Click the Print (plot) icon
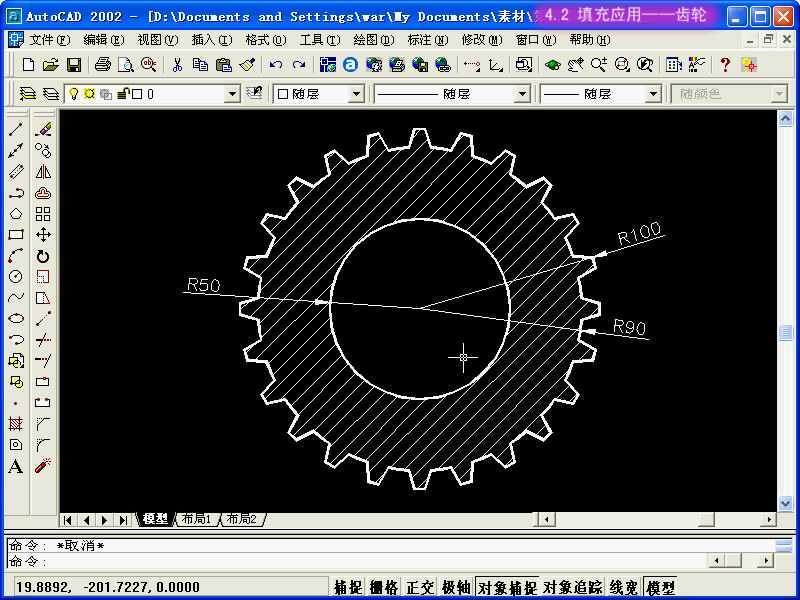Screen dimensions: 800x600 point(103,65)
